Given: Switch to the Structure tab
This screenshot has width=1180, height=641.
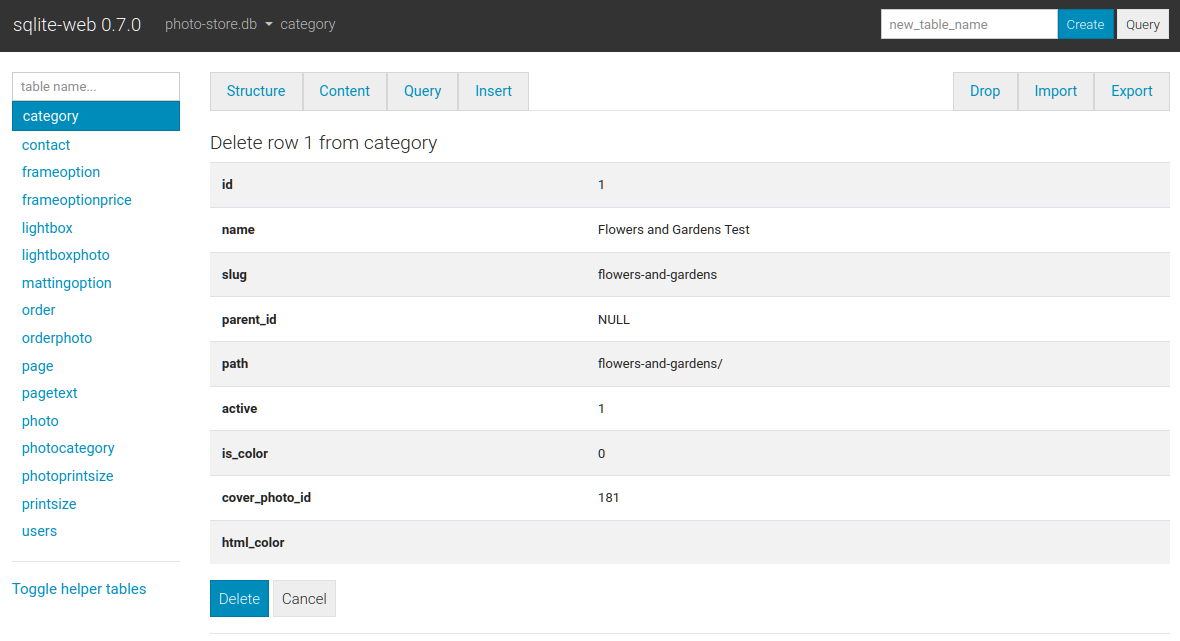Looking at the screenshot, I should pos(256,91).
